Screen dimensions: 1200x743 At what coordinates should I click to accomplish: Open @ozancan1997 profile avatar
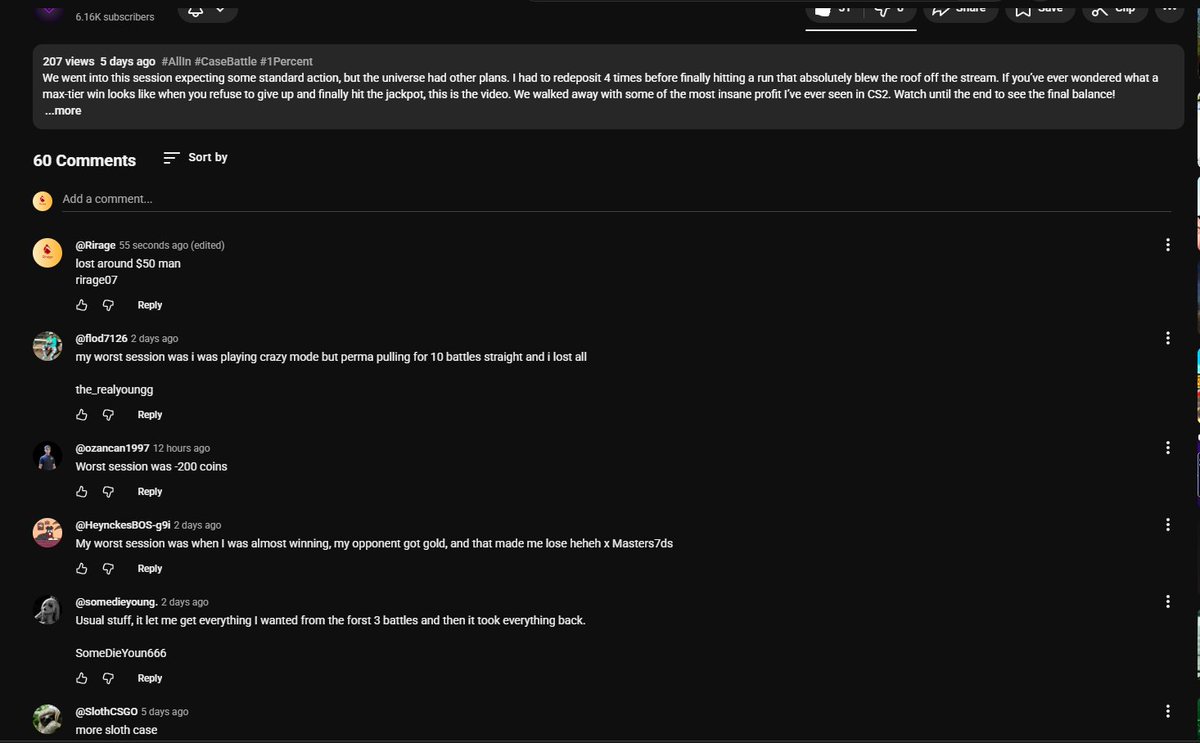pos(48,457)
